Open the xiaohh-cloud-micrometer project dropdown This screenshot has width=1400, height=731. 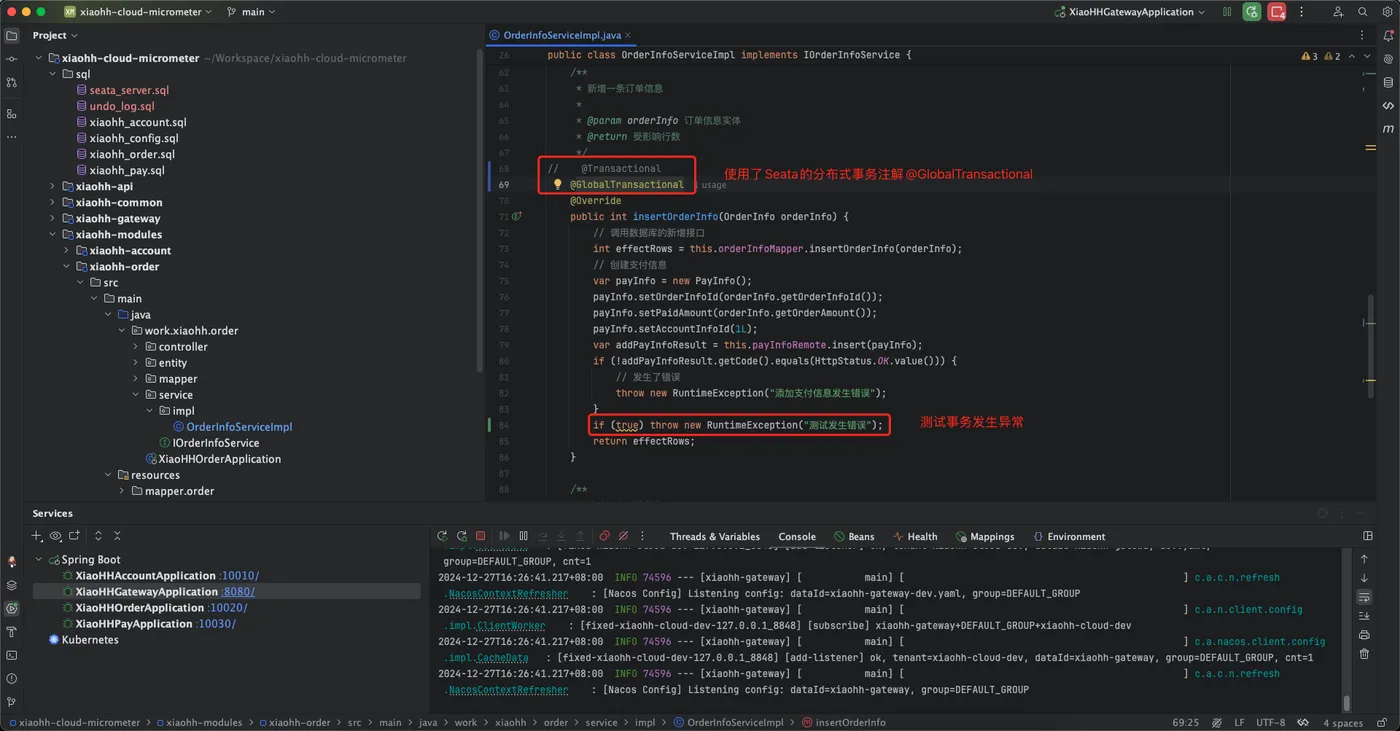138,12
